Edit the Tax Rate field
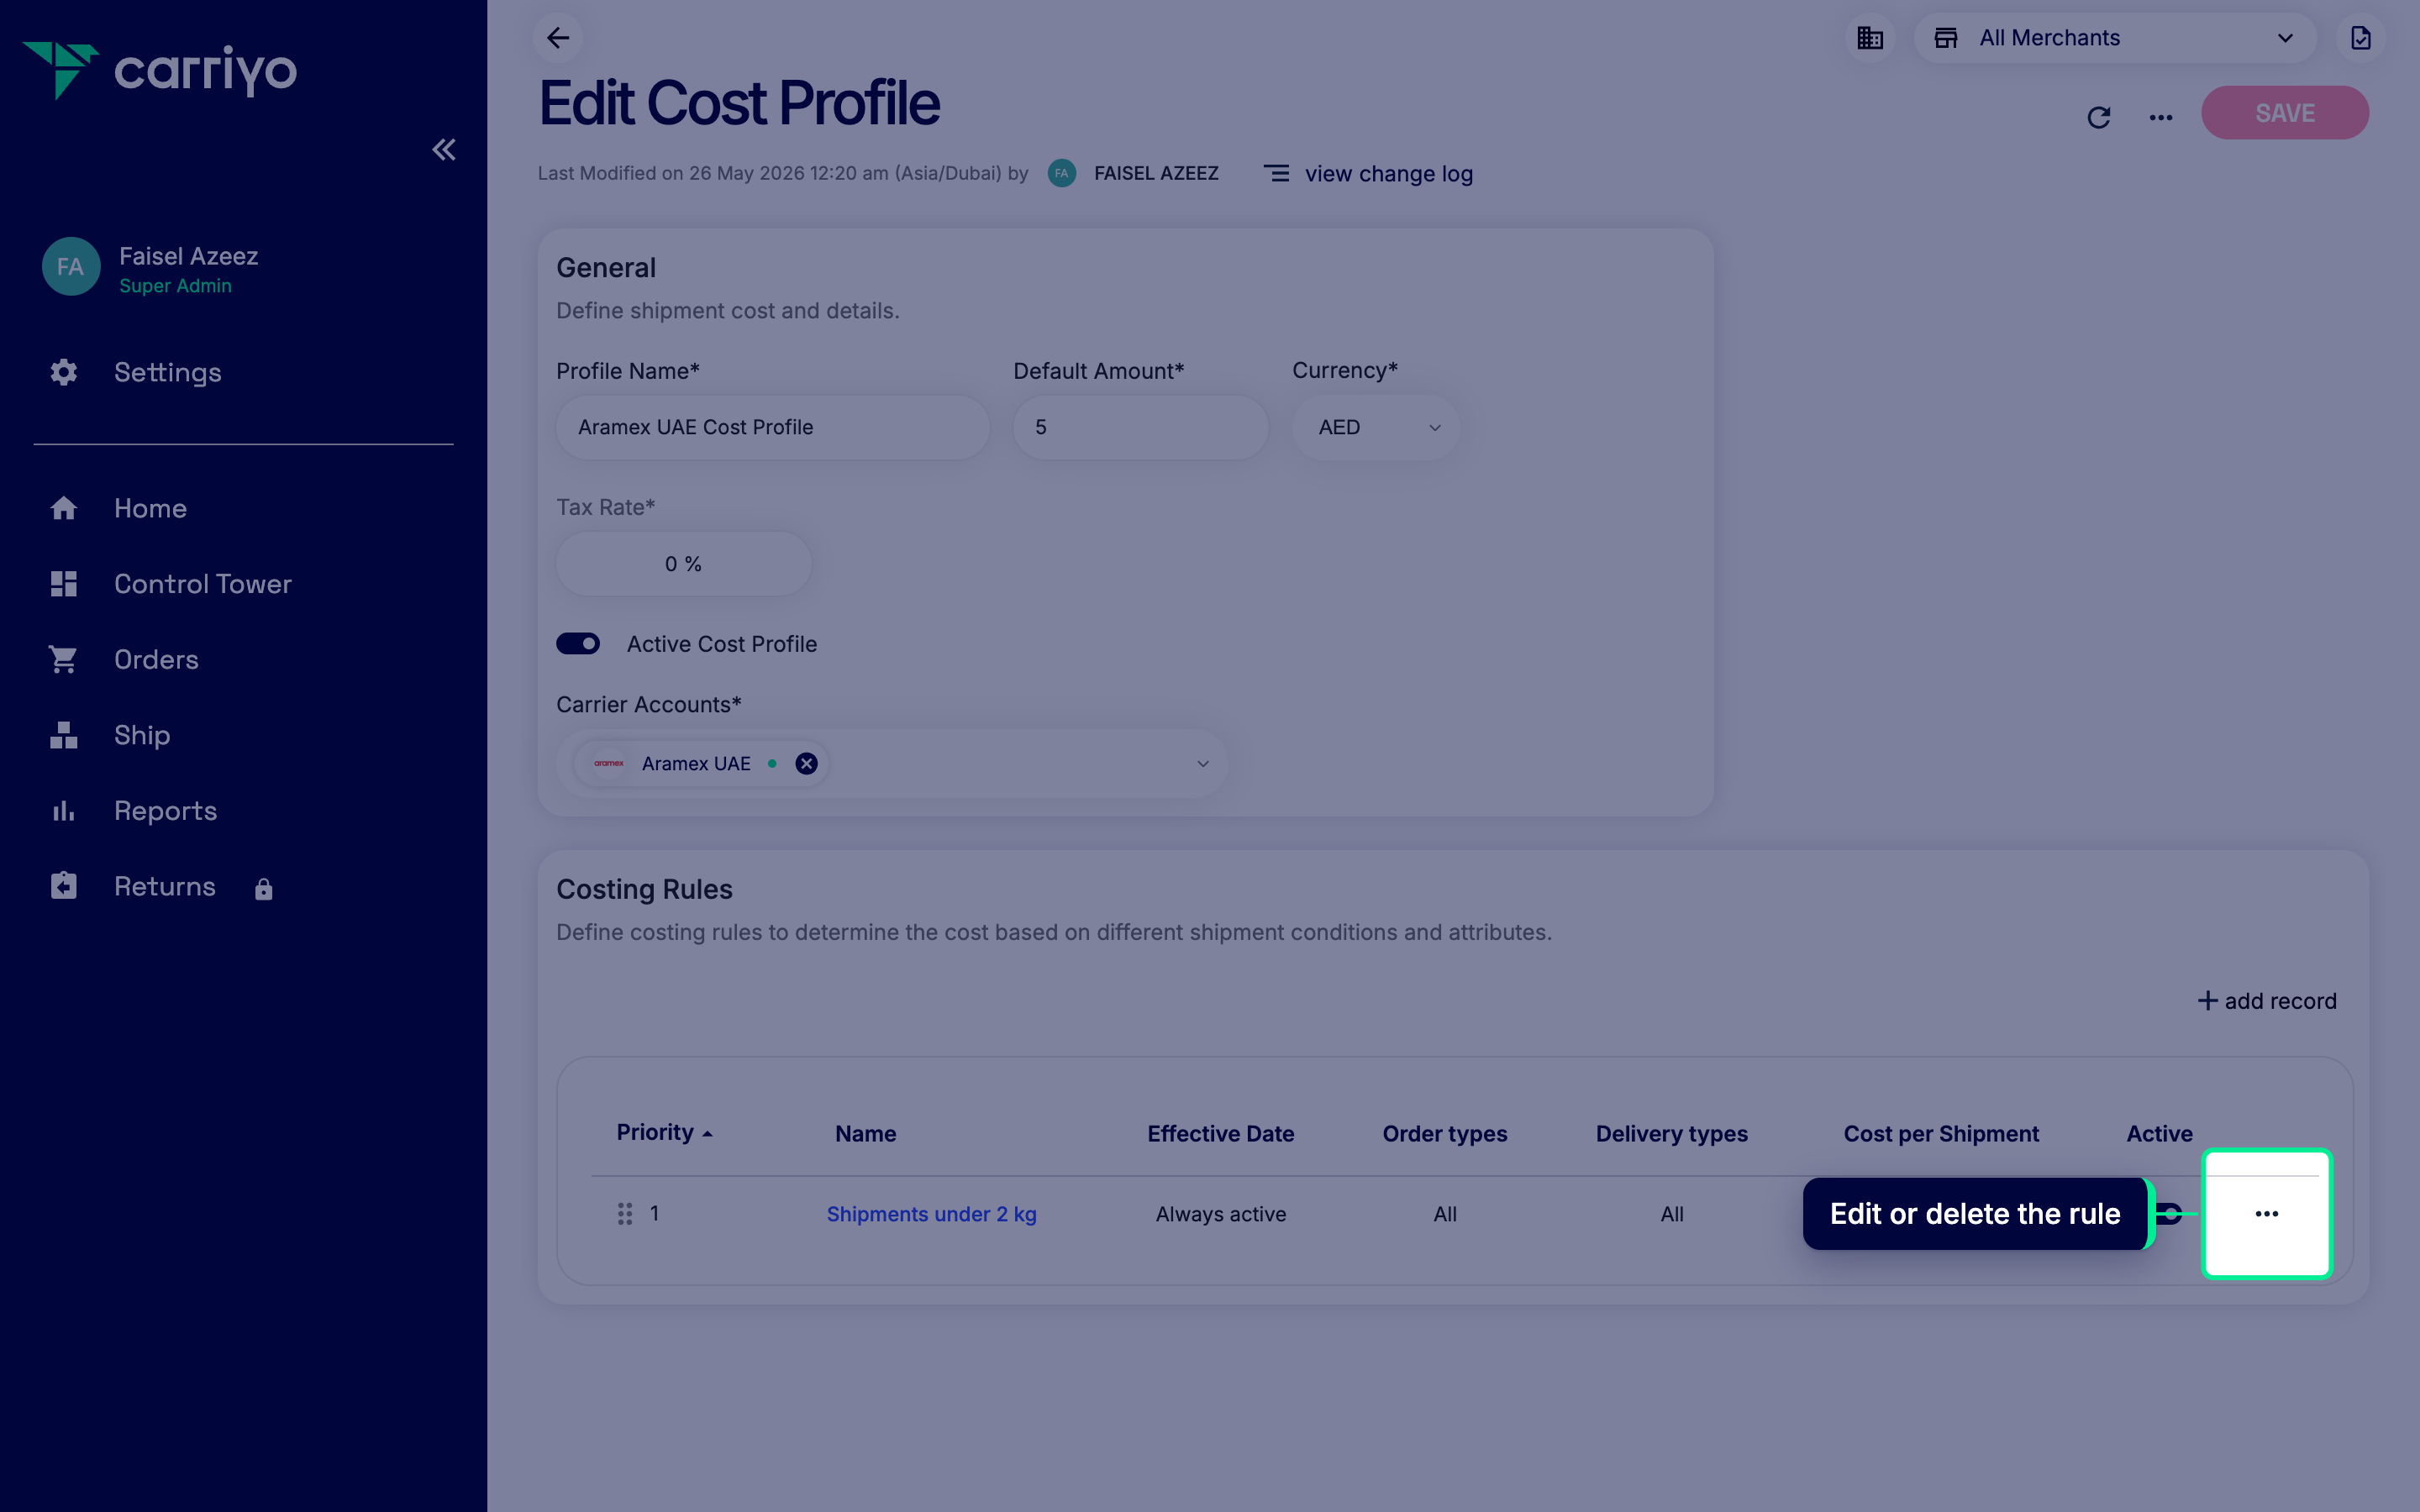Image resolution: width=2420 pixels, height=1512 pixels. [x=684, y=564]
